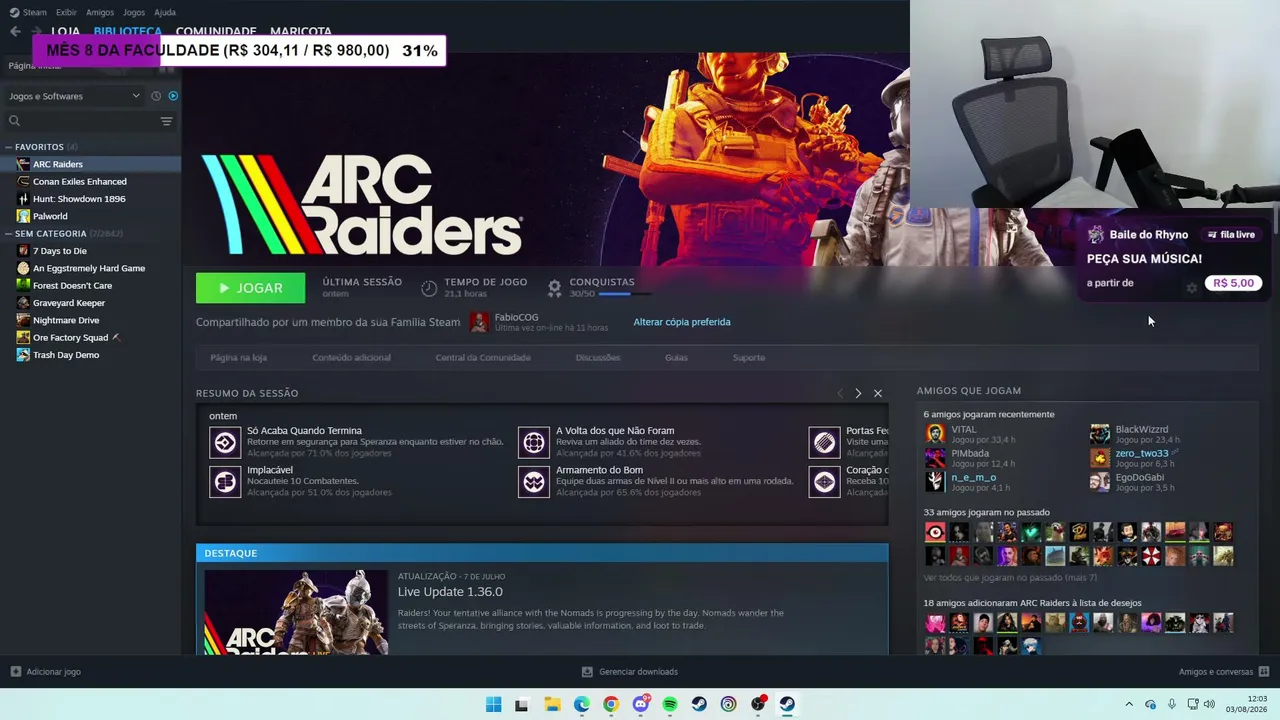Screen dimensions: 1280x720
Task: Click the Hunt: Showdown 1896 game icon
Action: [x=24, y=199]
